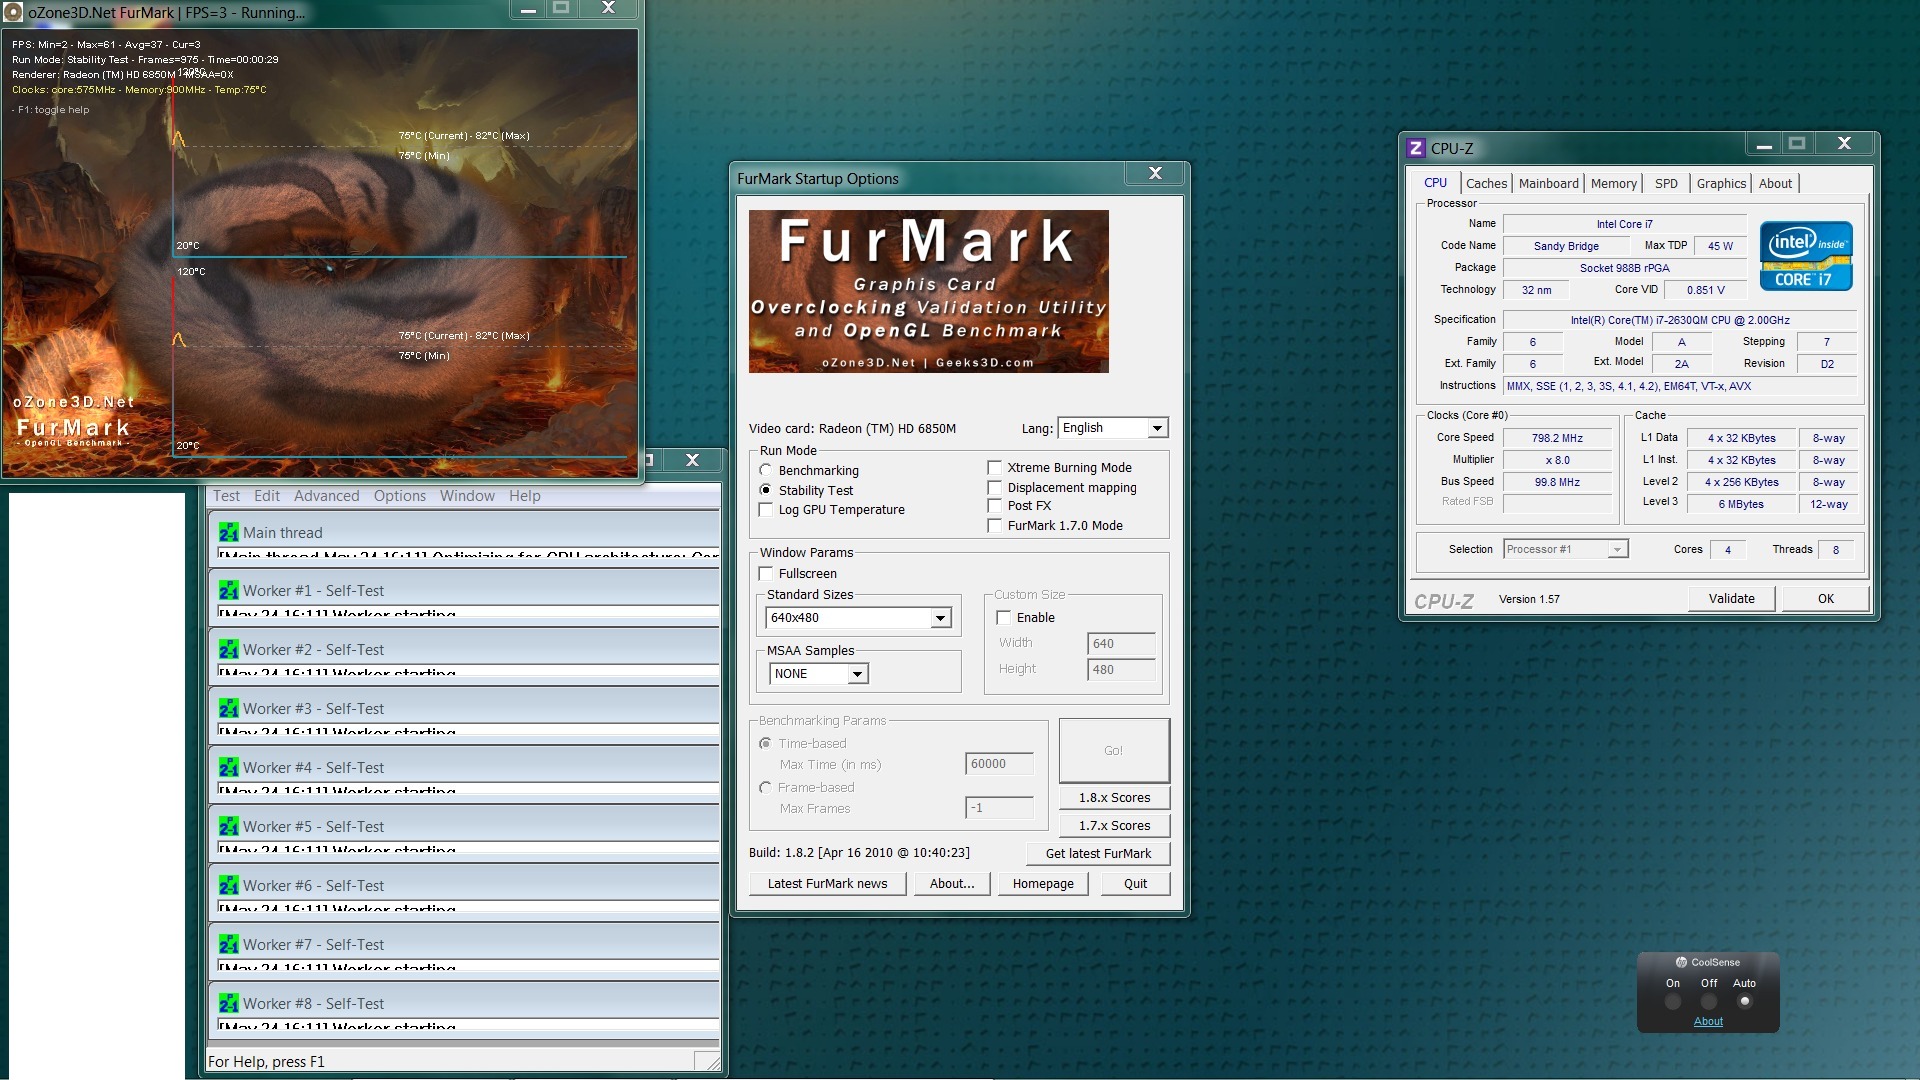Click the Worker #8 Self-Test icon
1920x1080 pixels.
coord(228,1003)
